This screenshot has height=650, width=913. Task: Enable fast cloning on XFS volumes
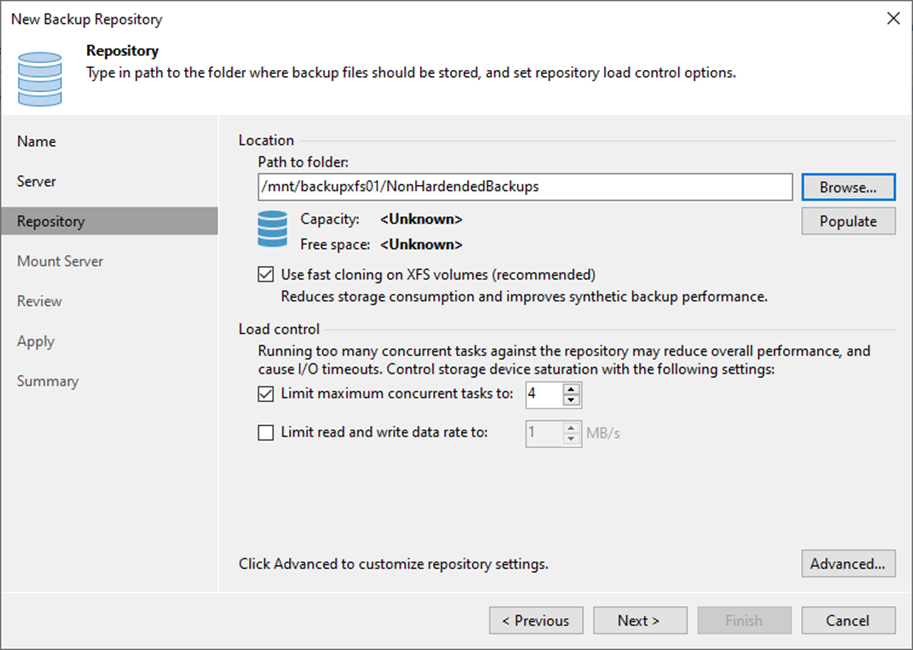click(x=266, y=273)
